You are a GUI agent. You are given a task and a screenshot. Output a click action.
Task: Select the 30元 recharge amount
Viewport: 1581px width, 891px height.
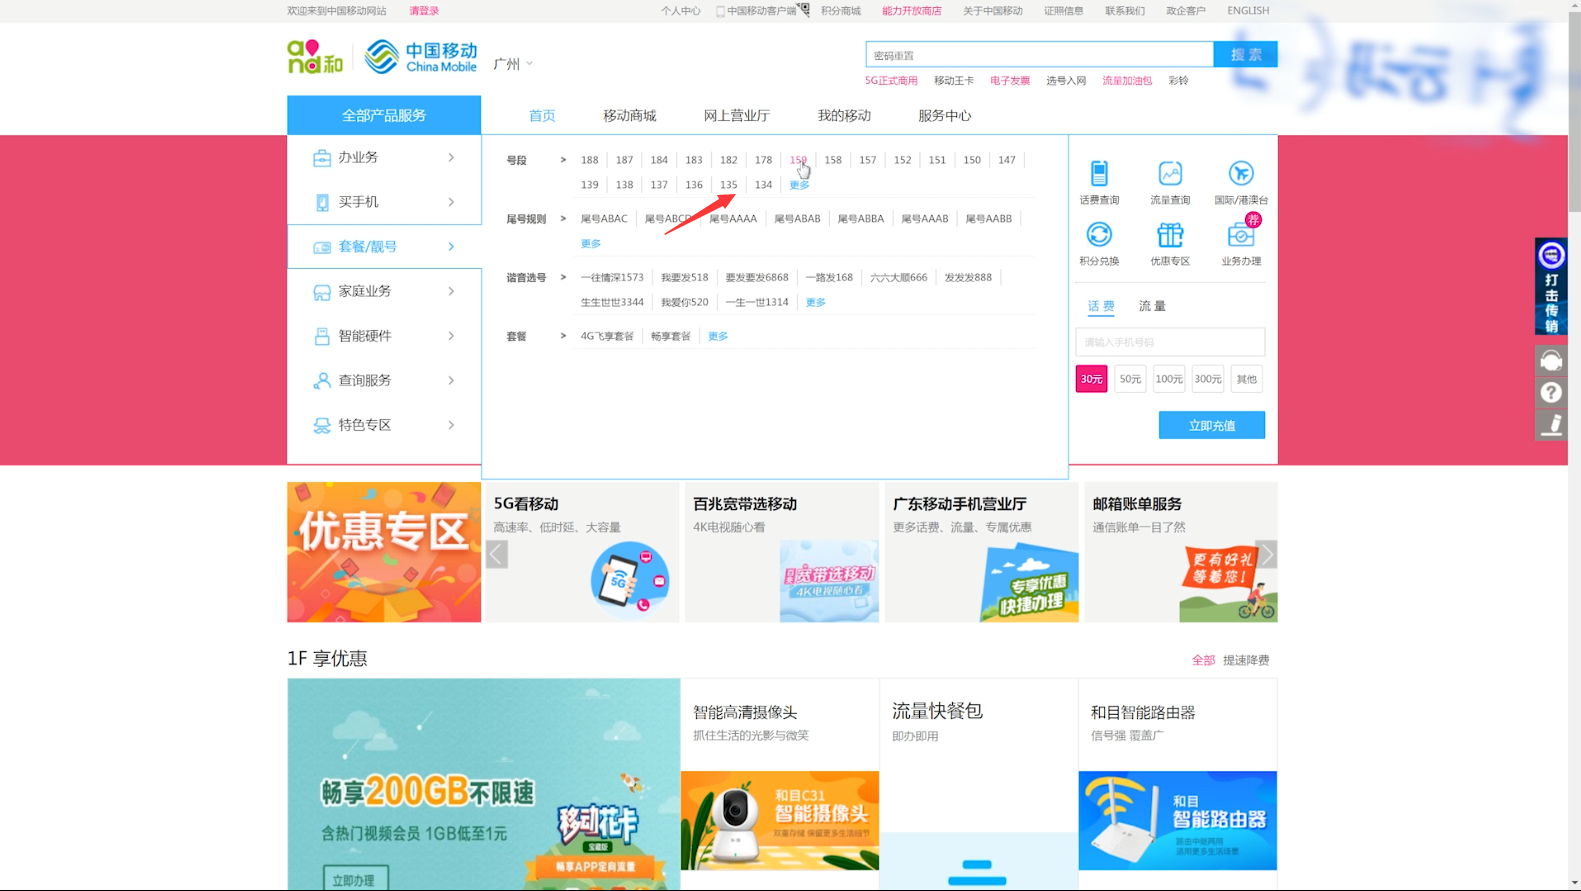click(x=1091, y=379)
